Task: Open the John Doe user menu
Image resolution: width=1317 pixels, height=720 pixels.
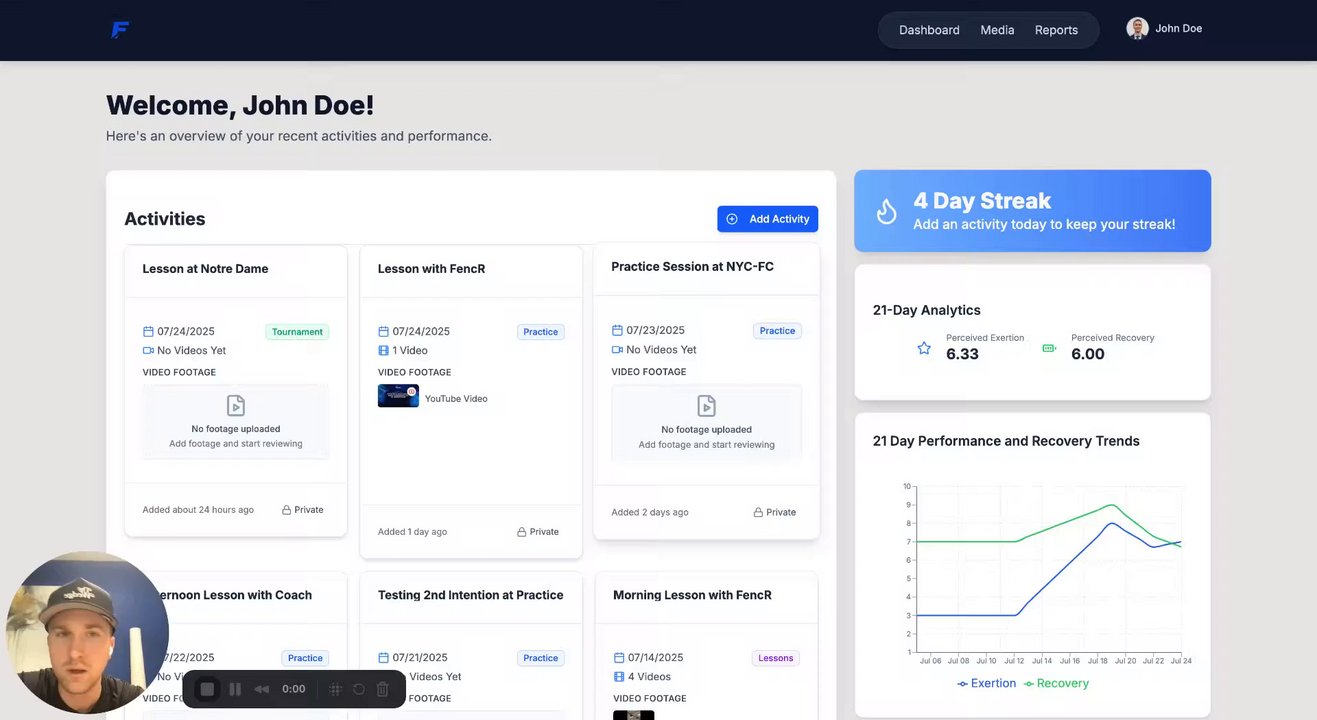Action: [x=1164, y=28]
